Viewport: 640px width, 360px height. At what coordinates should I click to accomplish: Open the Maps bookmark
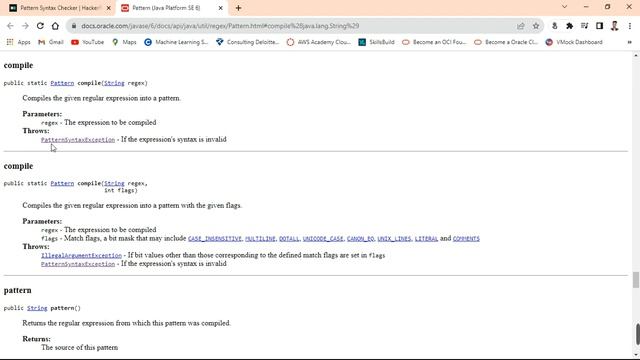(124, 42)
